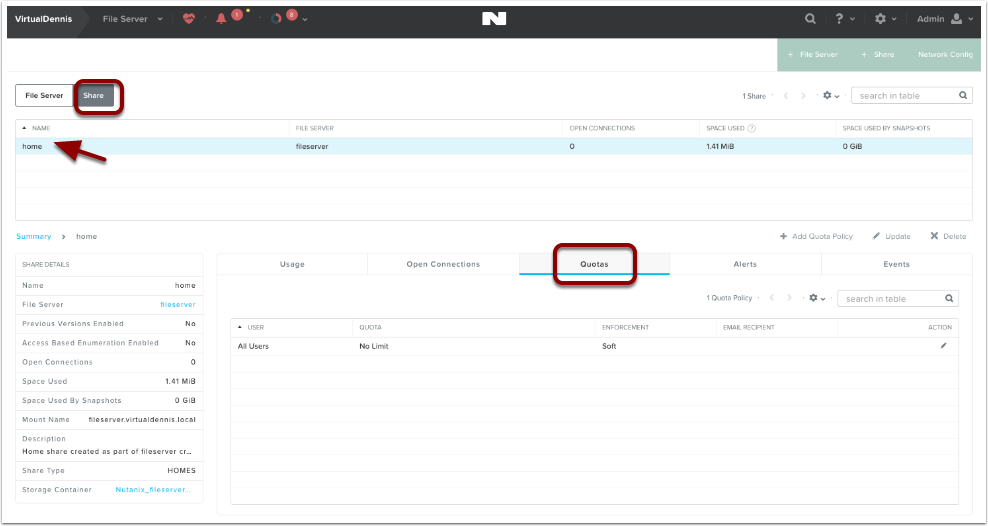Sort shares table by Name column
This screenshot has width=988, height=526.
tap(40, 128)
